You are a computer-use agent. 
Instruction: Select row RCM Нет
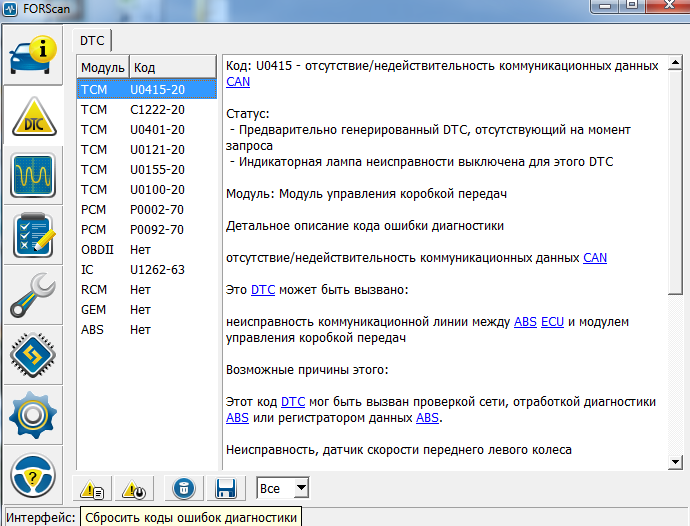(147, 290)
